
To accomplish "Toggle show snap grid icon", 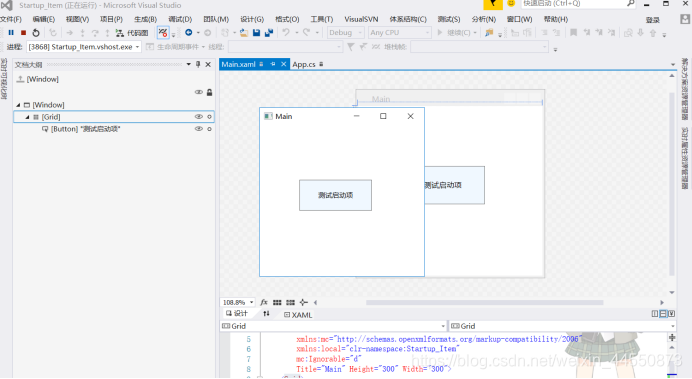I will point(277,302).
